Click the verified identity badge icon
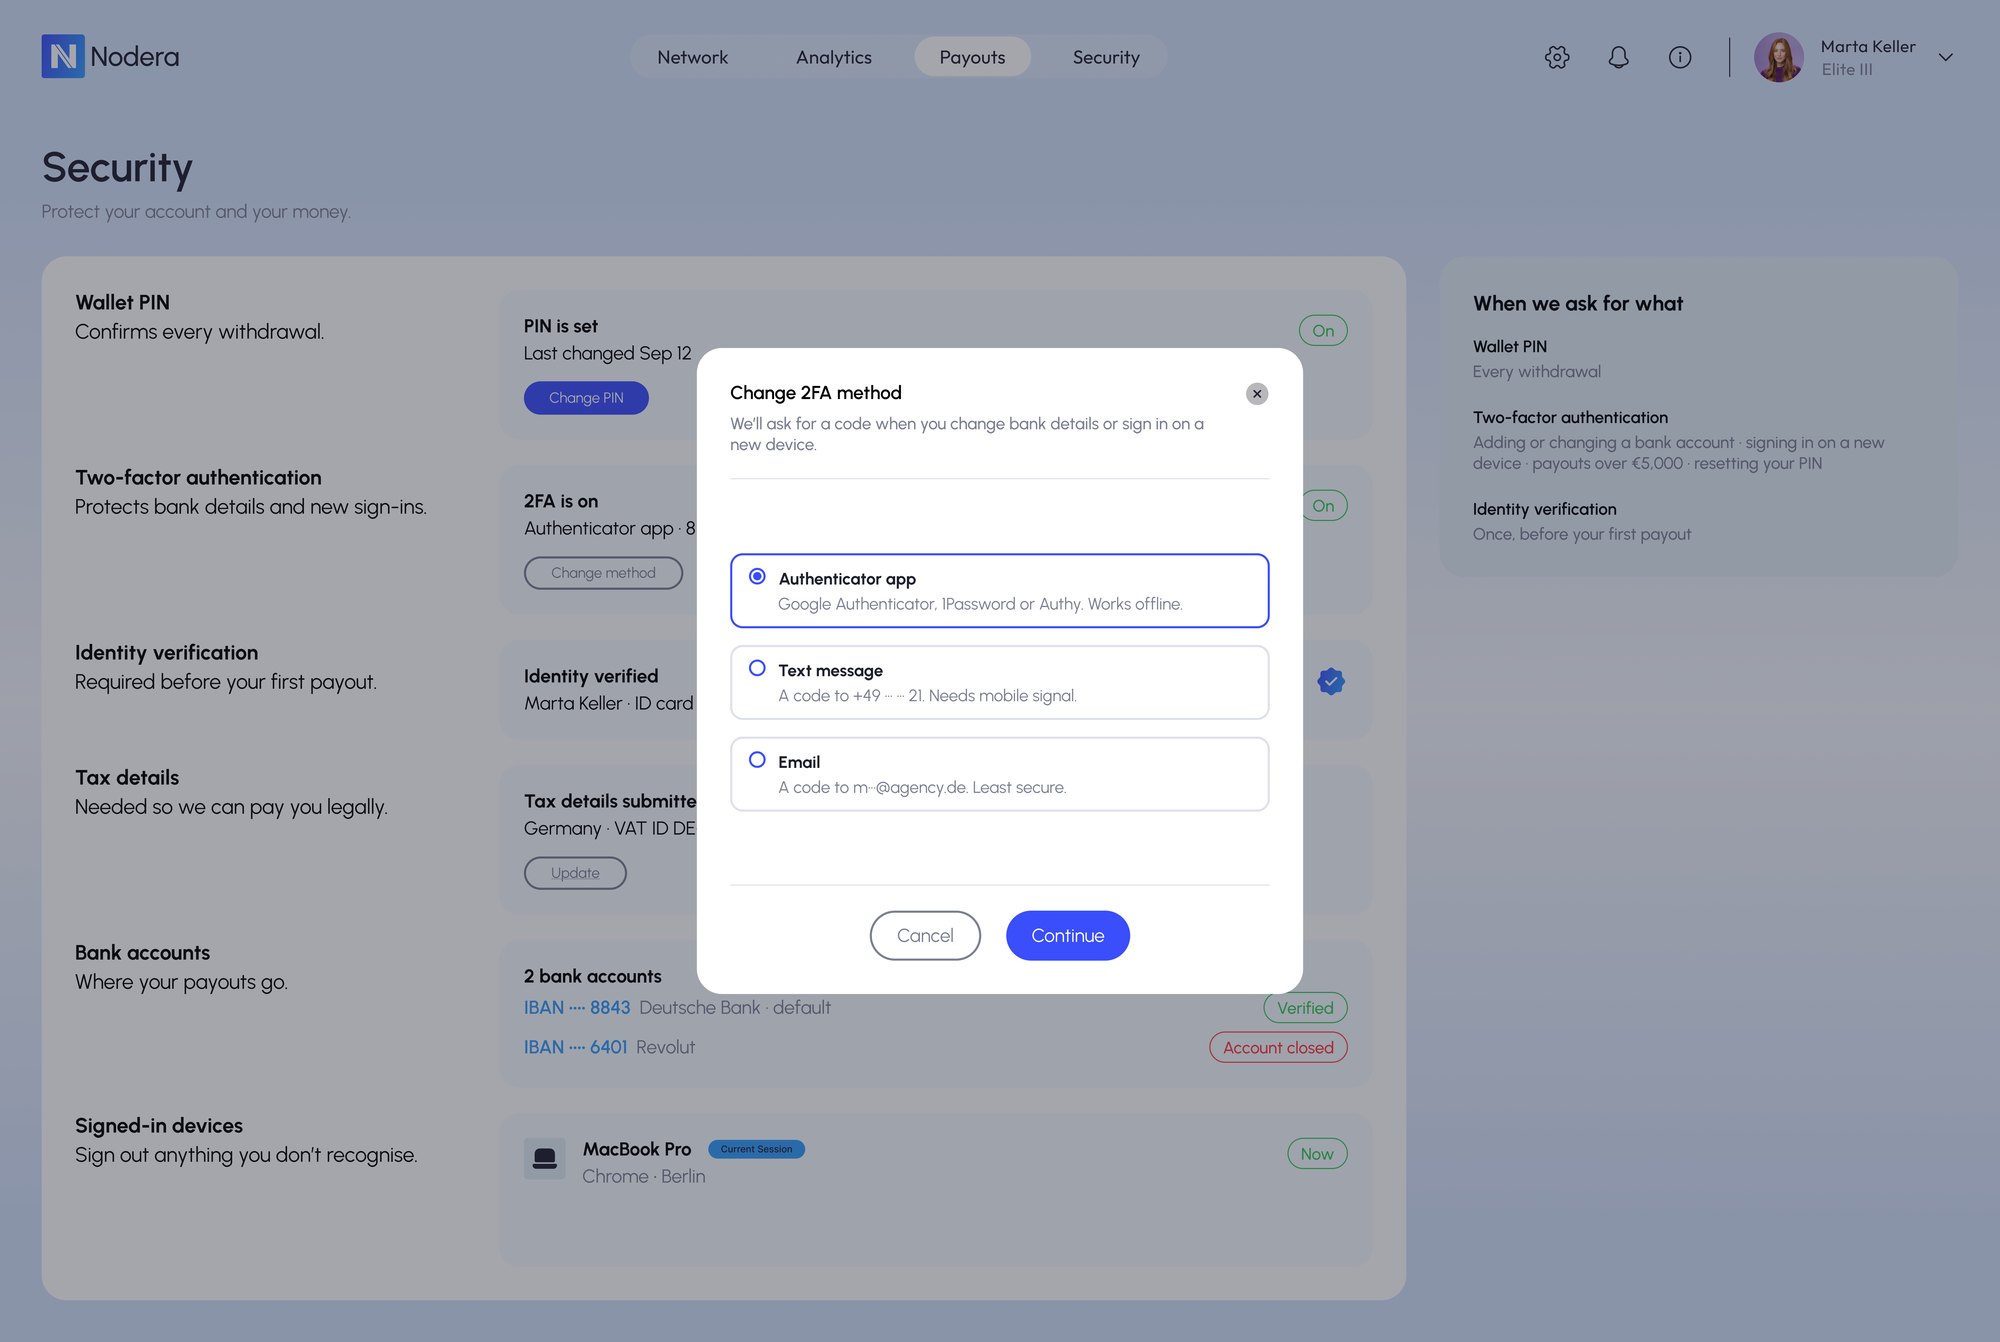 [x=1331, y=681]
